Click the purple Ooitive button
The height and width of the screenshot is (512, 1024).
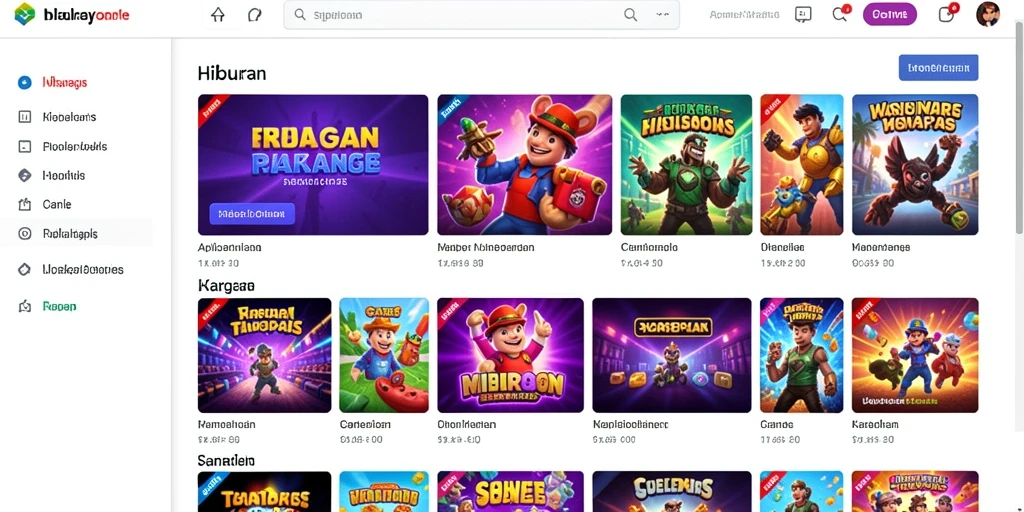tap(889, 14)
